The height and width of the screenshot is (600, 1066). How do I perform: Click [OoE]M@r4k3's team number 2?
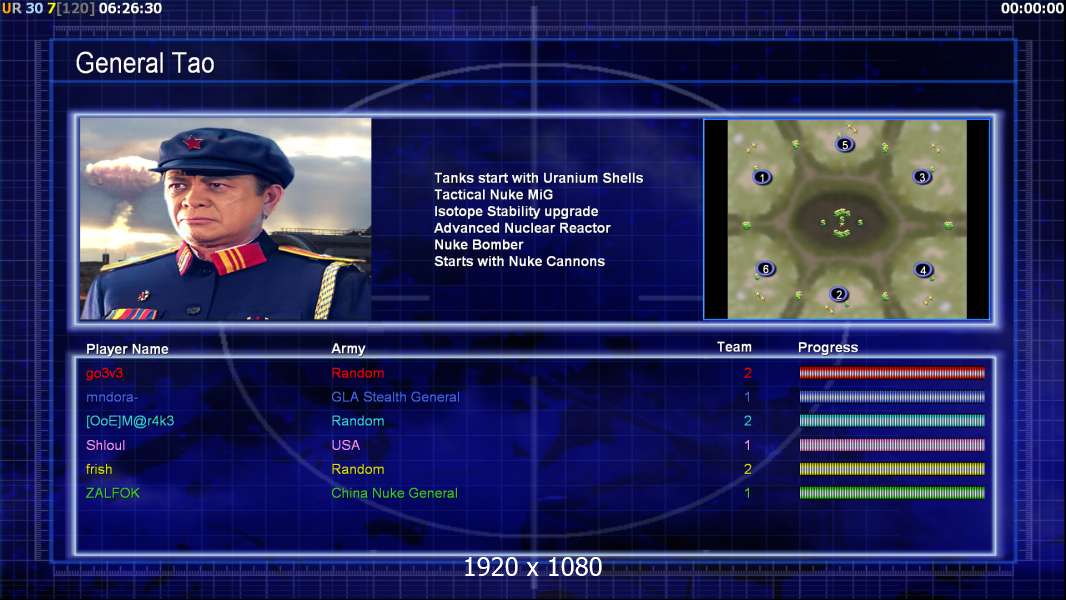tap(747, 421)
